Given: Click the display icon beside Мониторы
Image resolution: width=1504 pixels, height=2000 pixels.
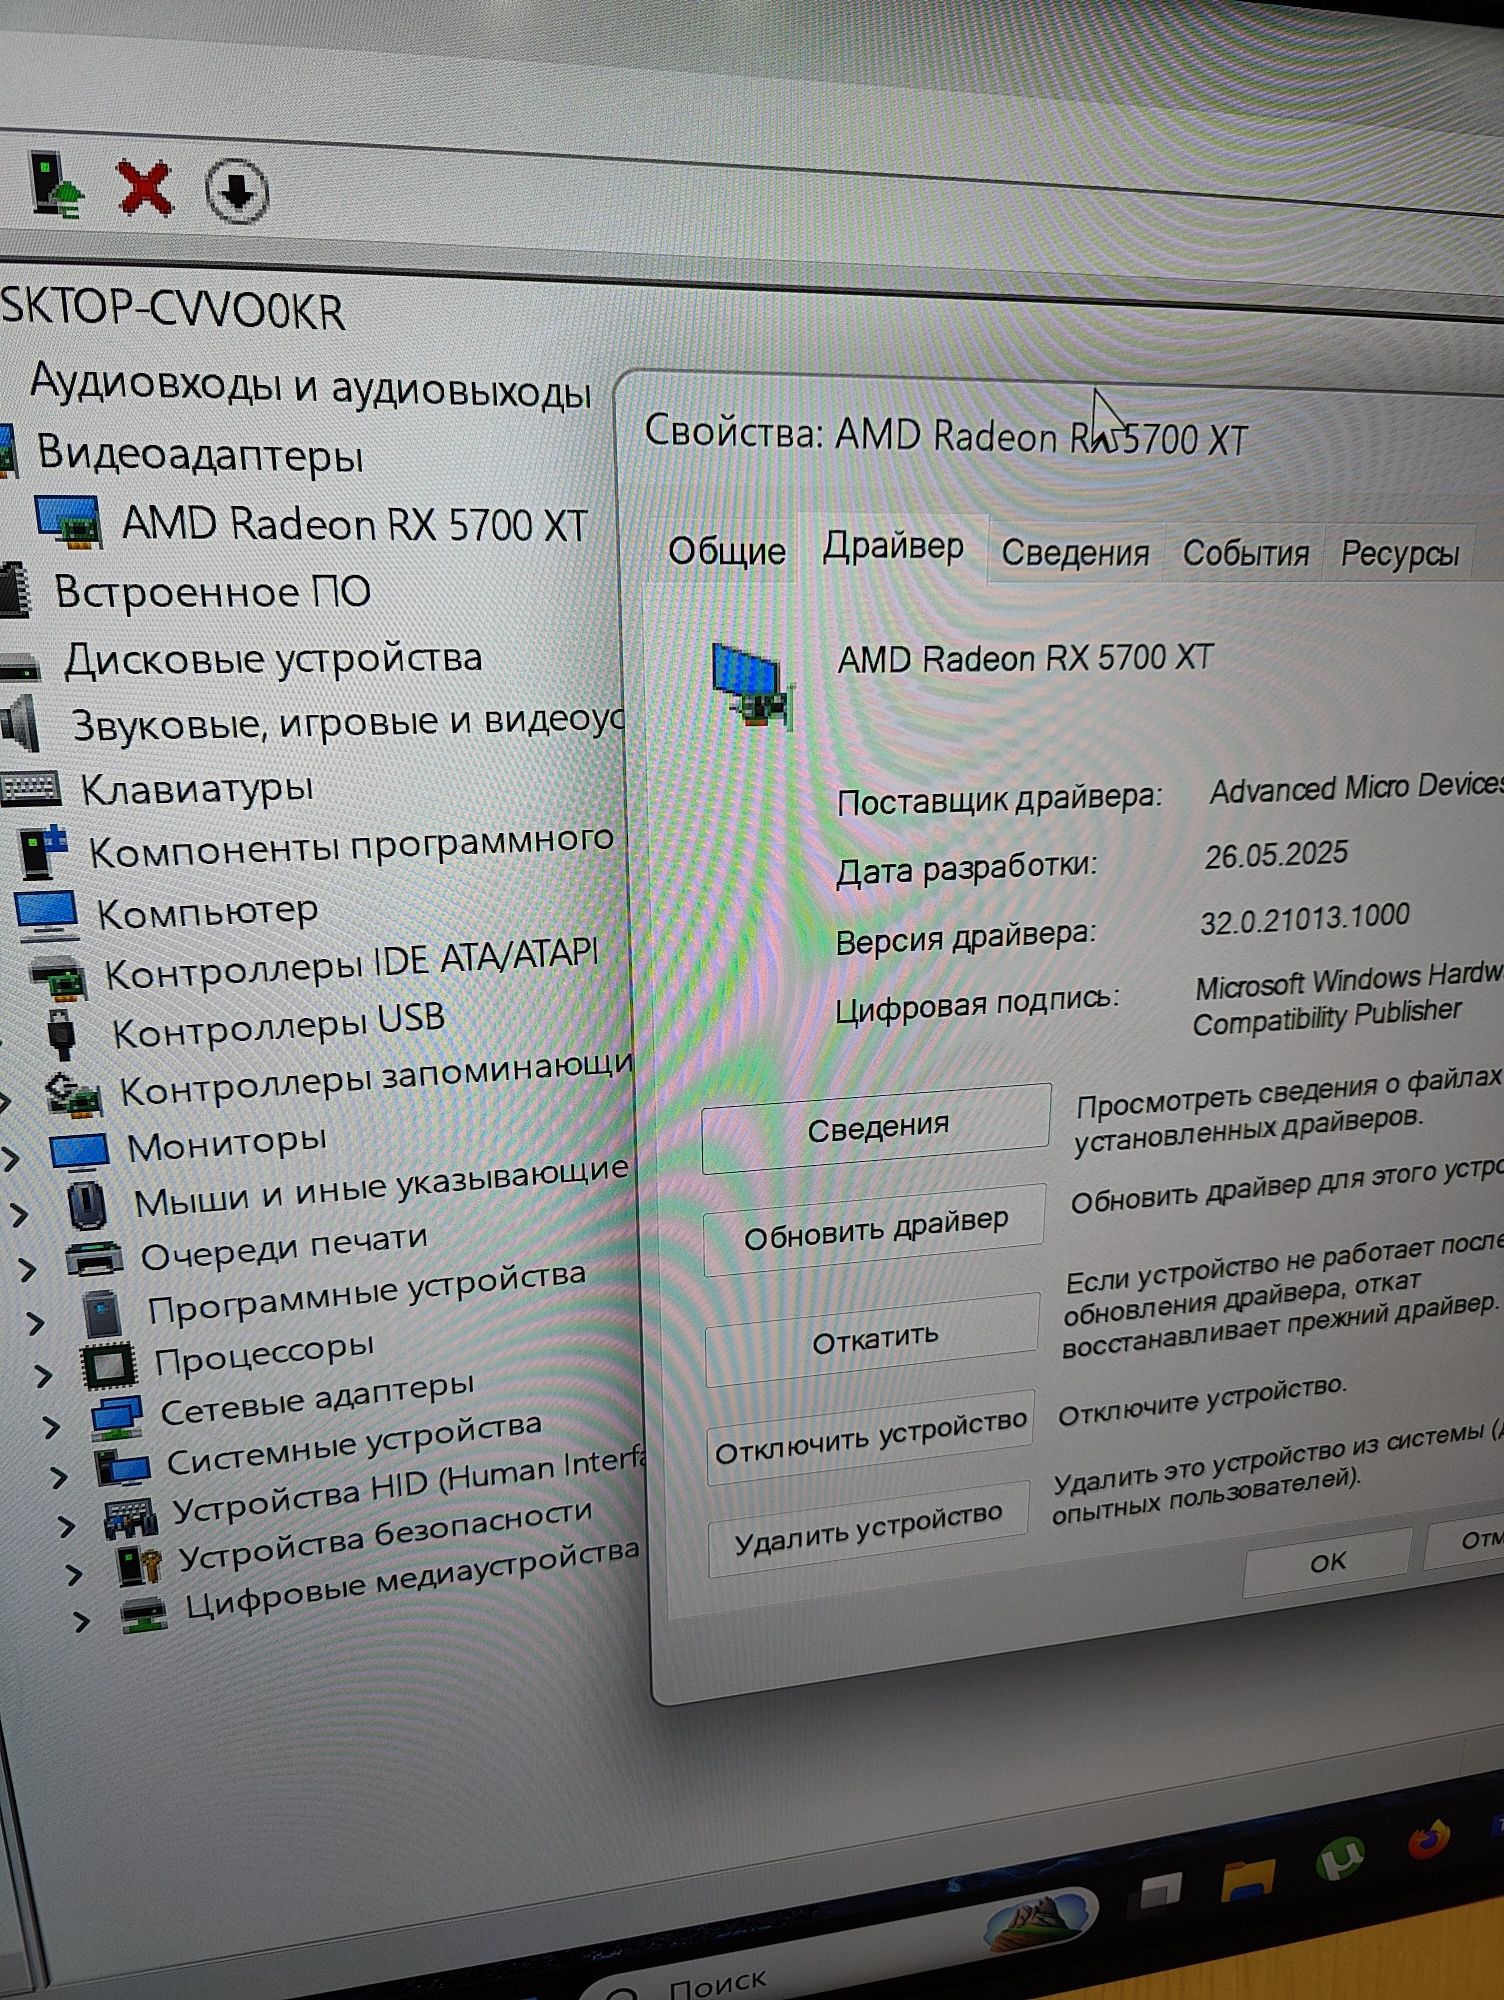Looking at the screenshot, I should pos(79,1151).
